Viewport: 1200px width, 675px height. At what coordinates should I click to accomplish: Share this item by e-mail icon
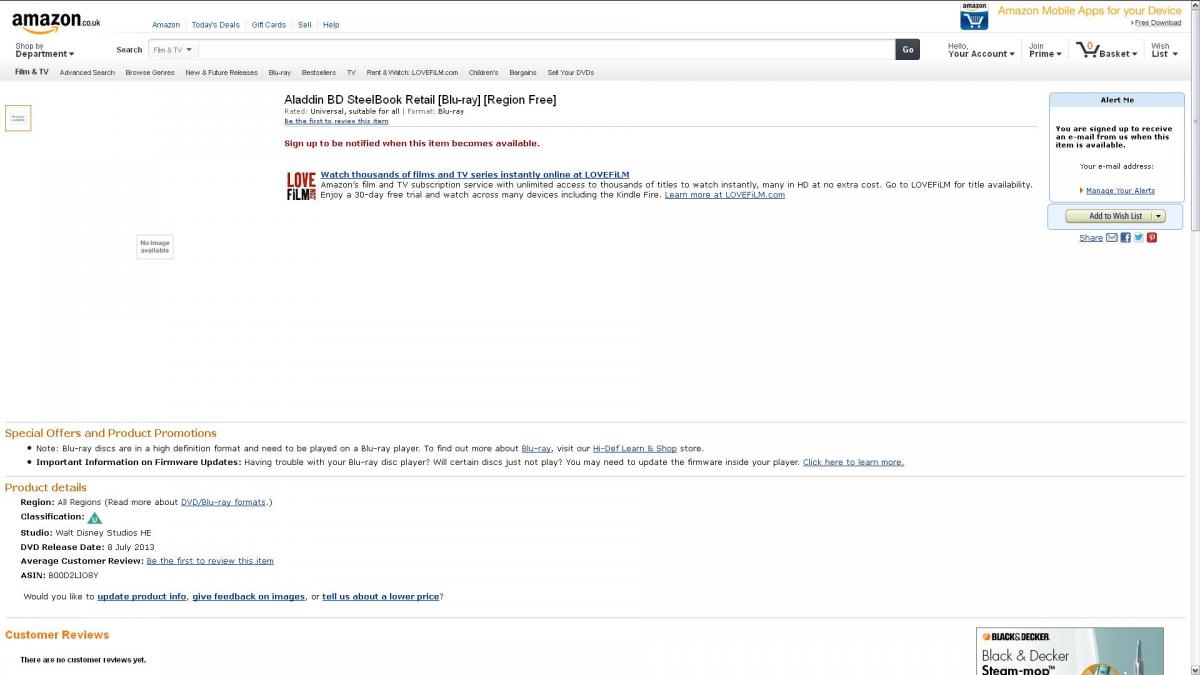coord(1111,238)
